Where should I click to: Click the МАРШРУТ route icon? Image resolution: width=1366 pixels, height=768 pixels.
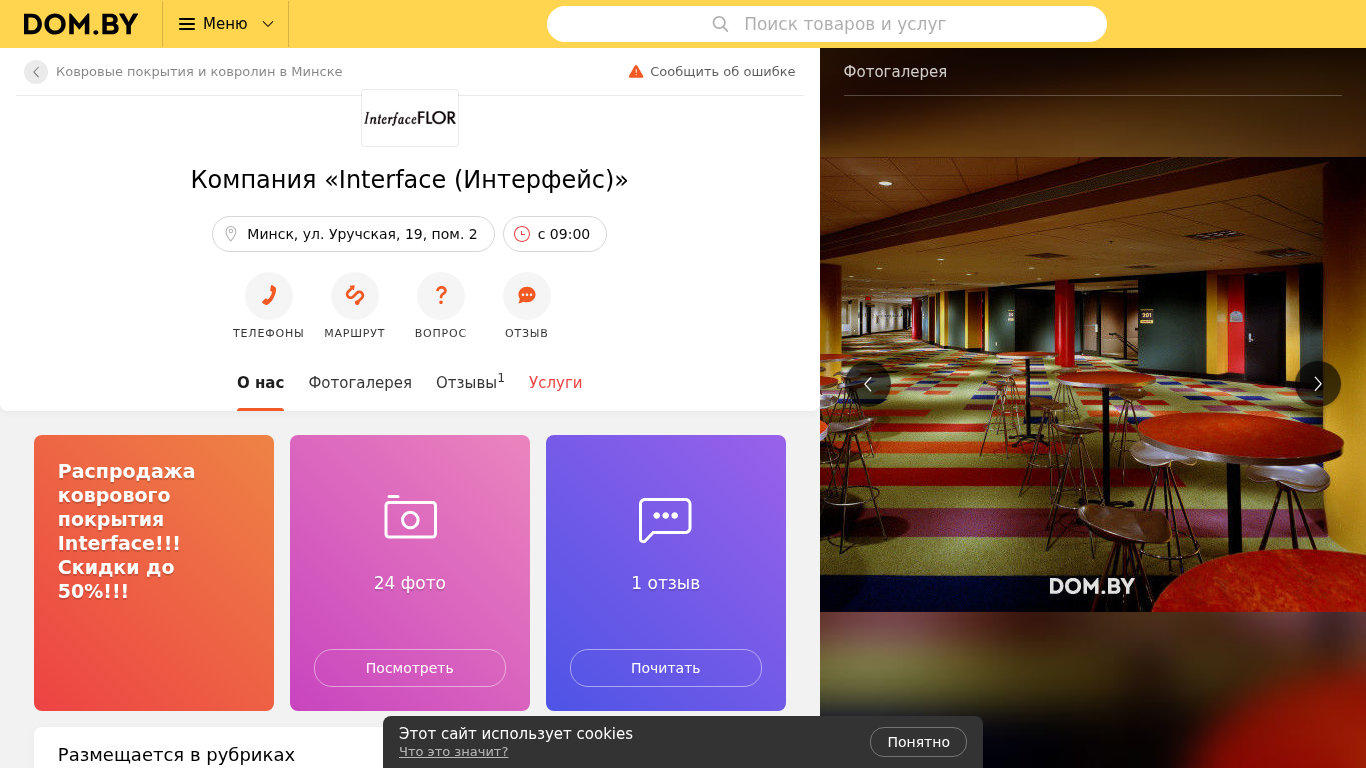point(355,296)
